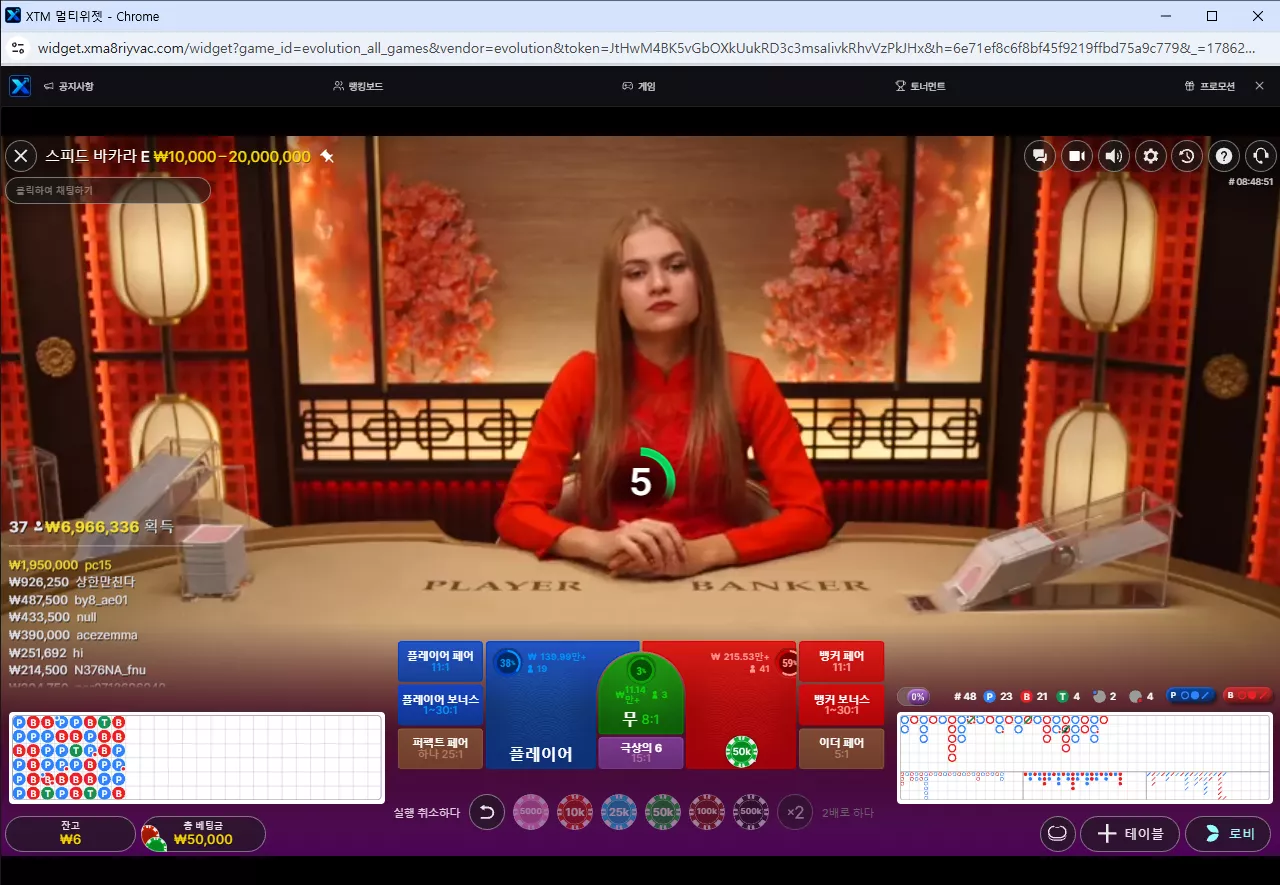Open the 공지사항 (Notice) menu
This screenshot has height=885, width=1280.
(x=69, y=86)
